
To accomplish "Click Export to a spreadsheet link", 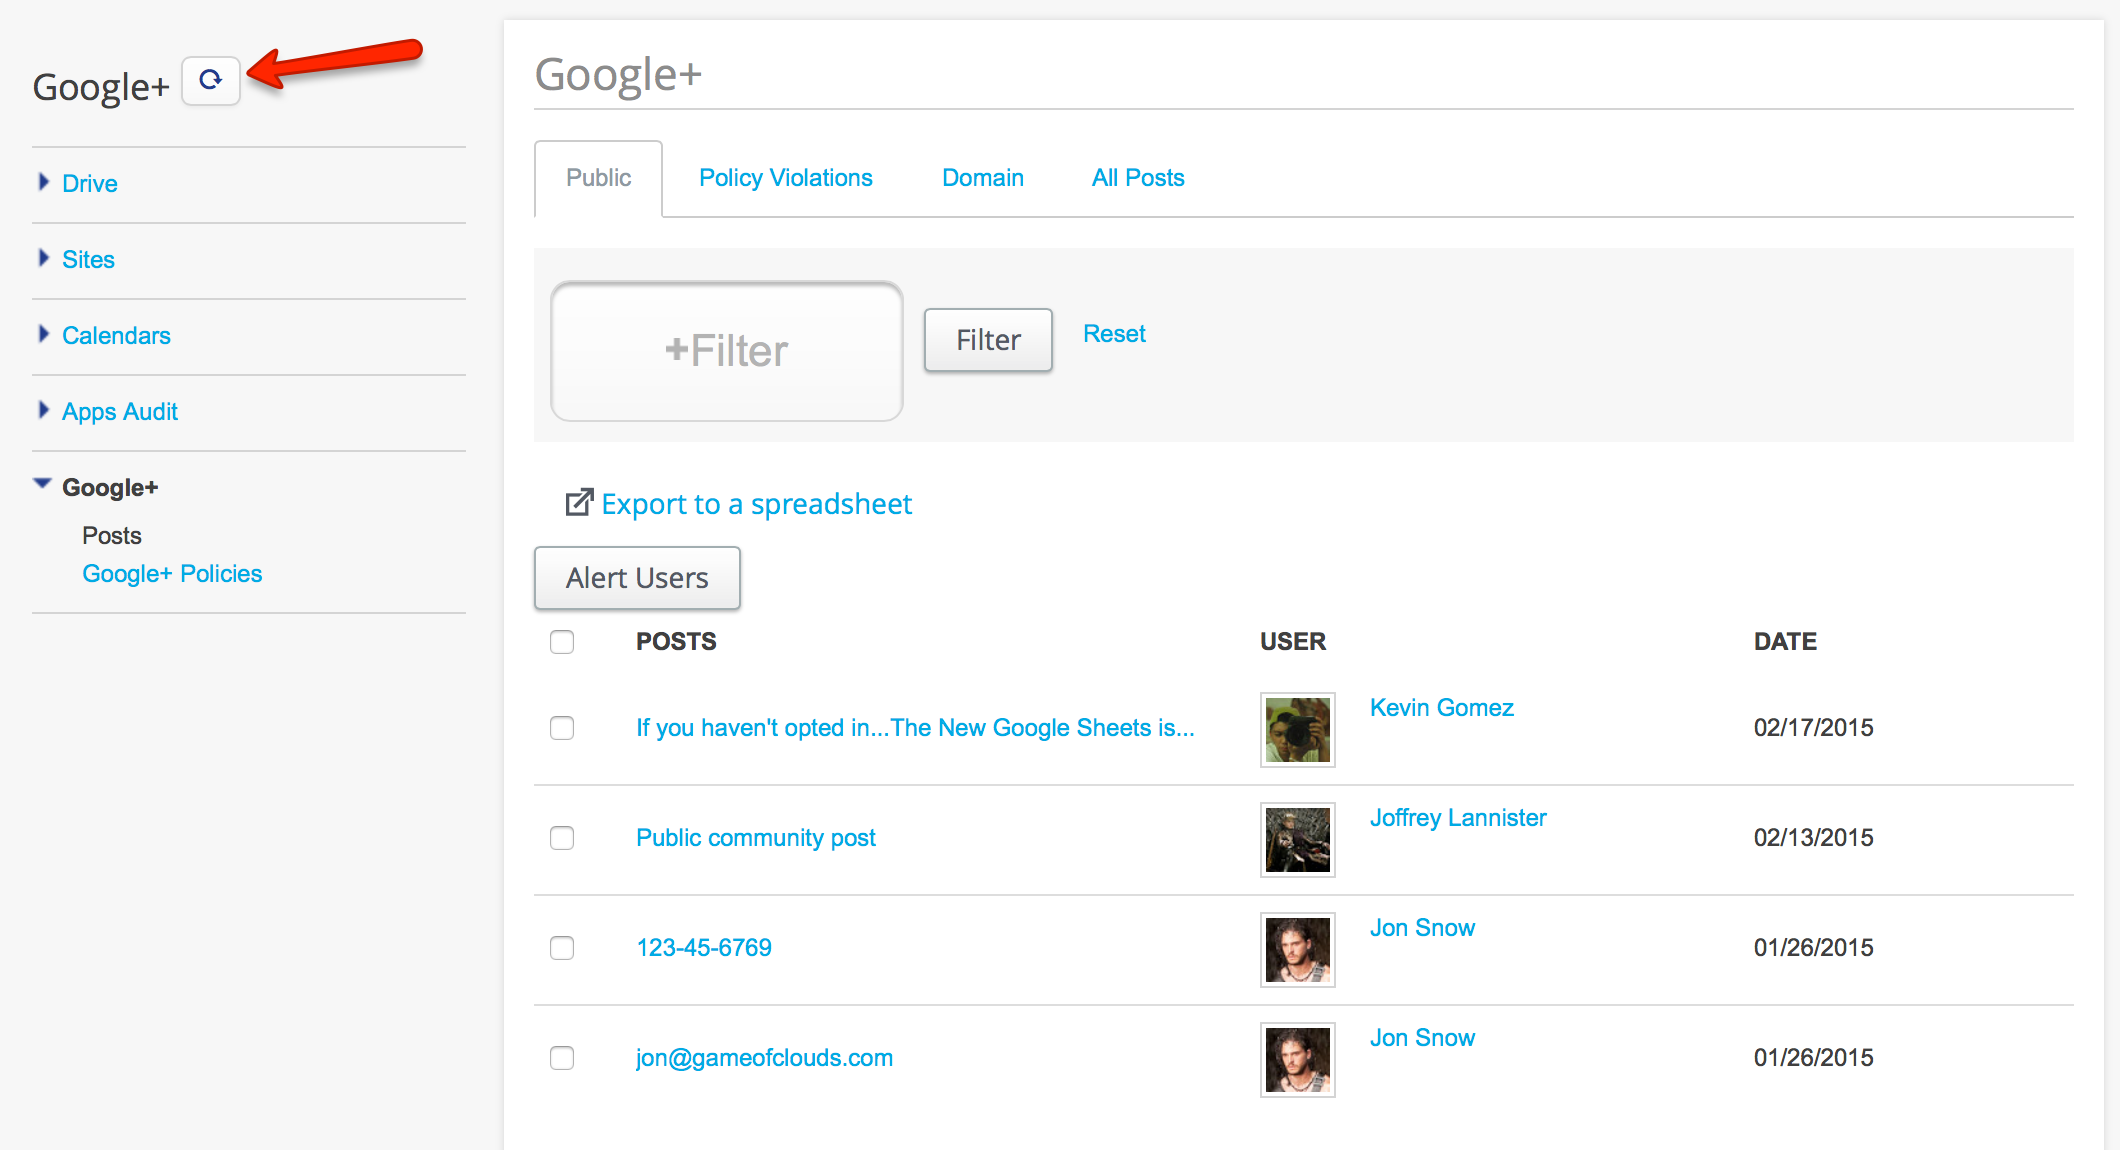I will pyautogui.click(x=756, y=504).
